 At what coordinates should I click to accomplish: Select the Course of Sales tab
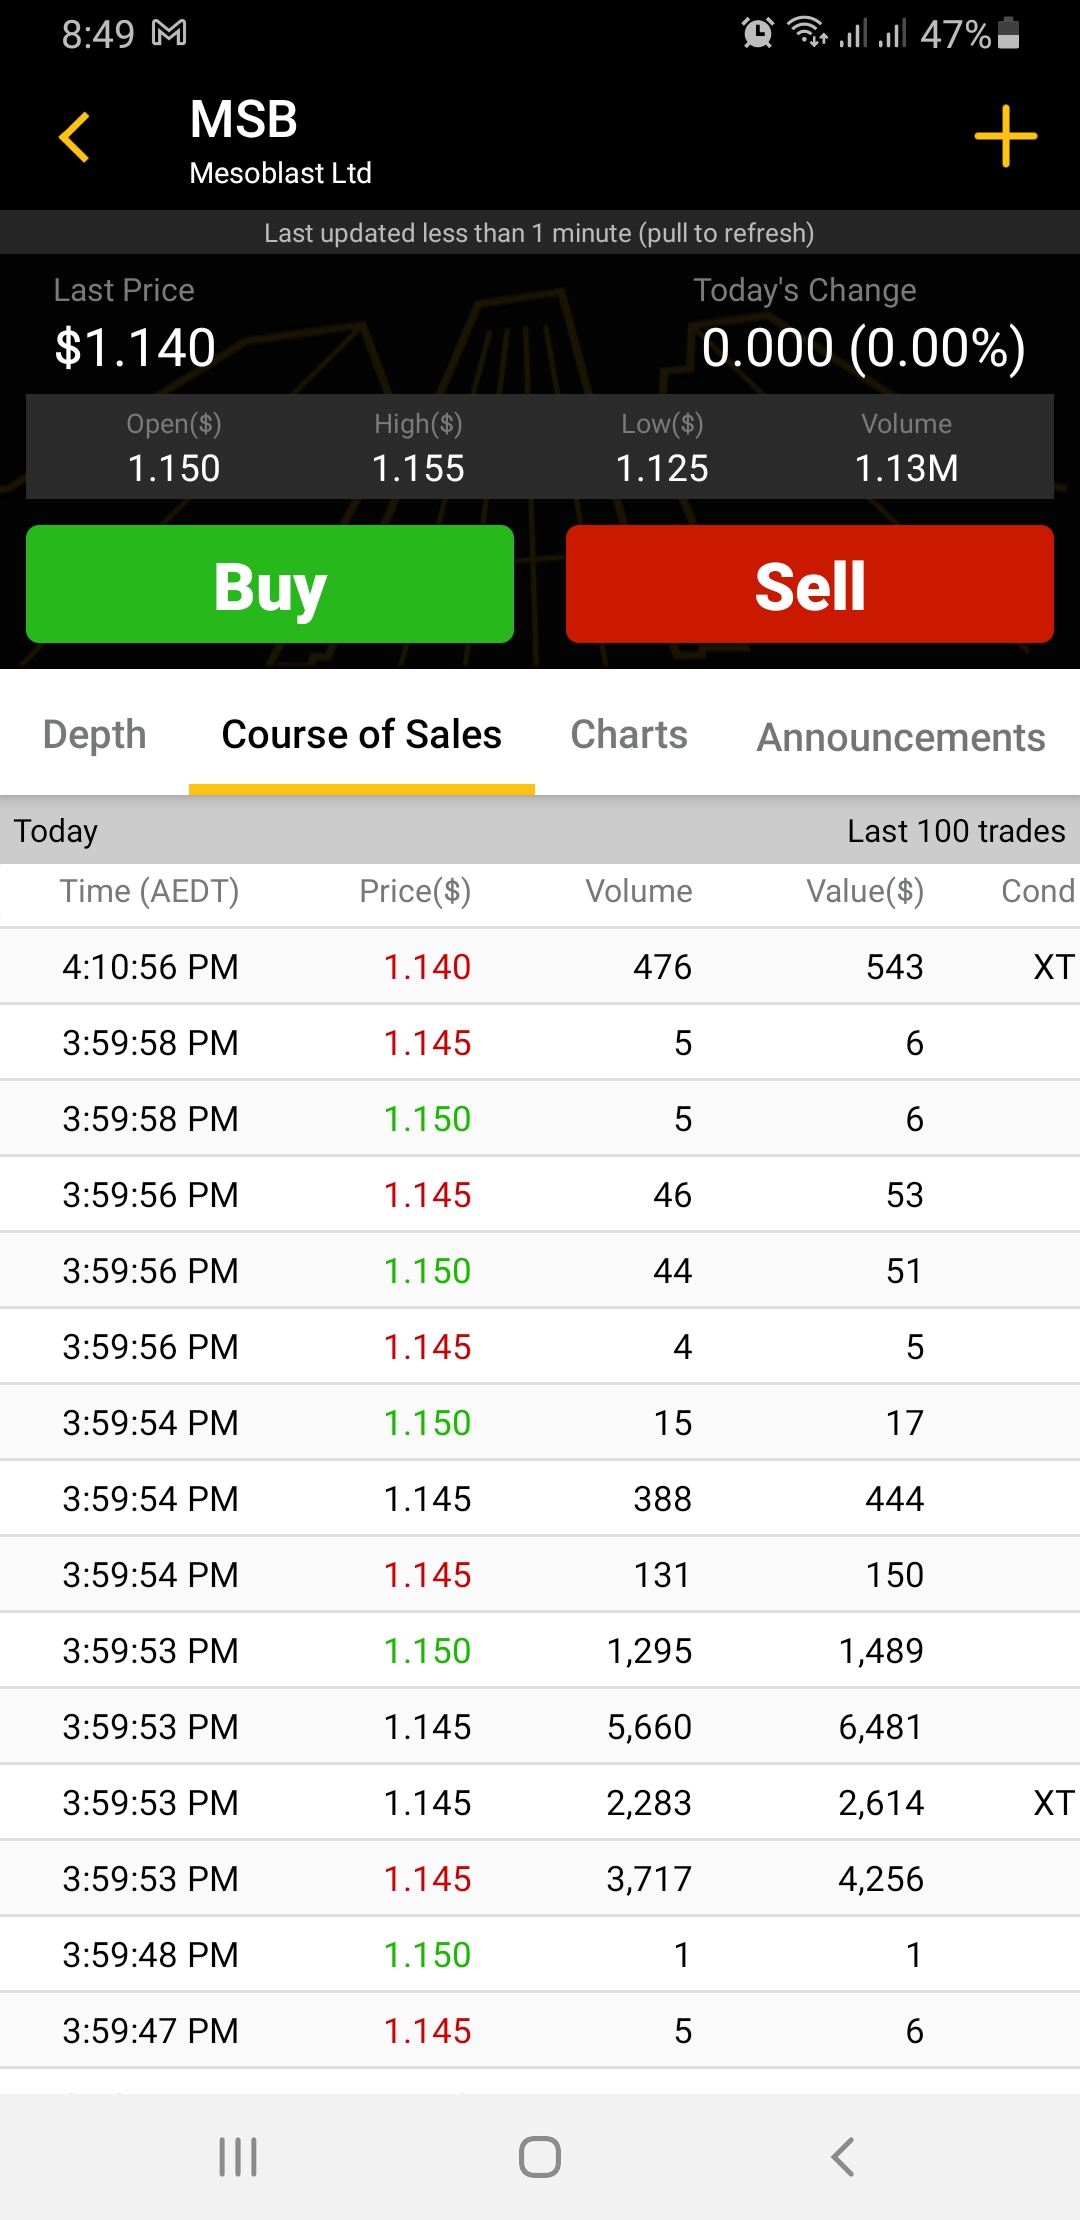362,734
